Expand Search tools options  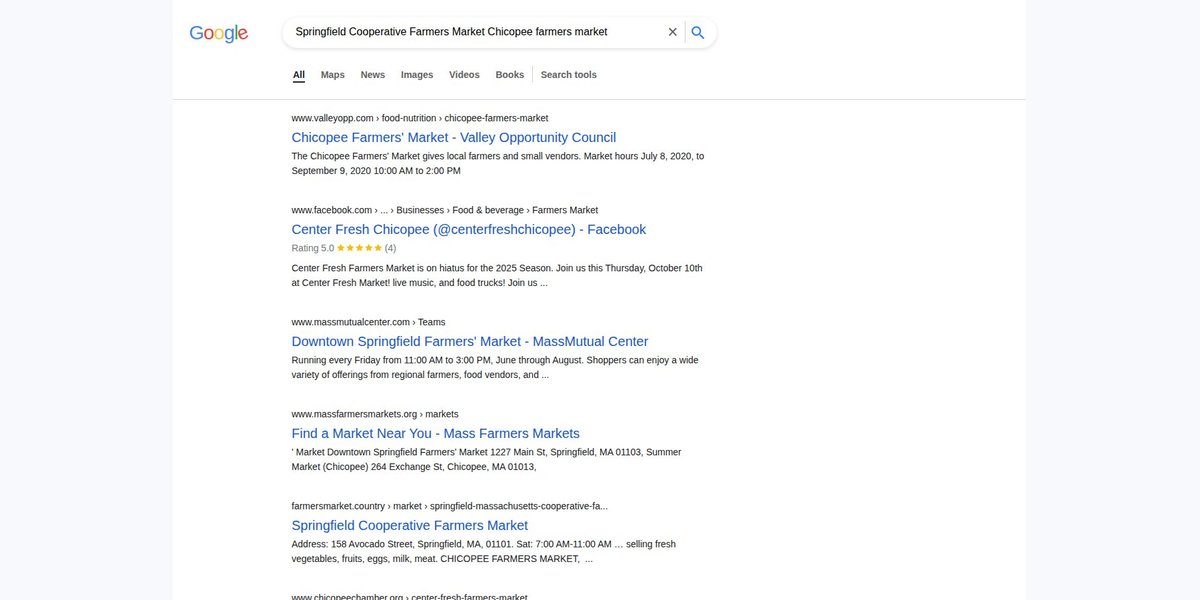569,75
